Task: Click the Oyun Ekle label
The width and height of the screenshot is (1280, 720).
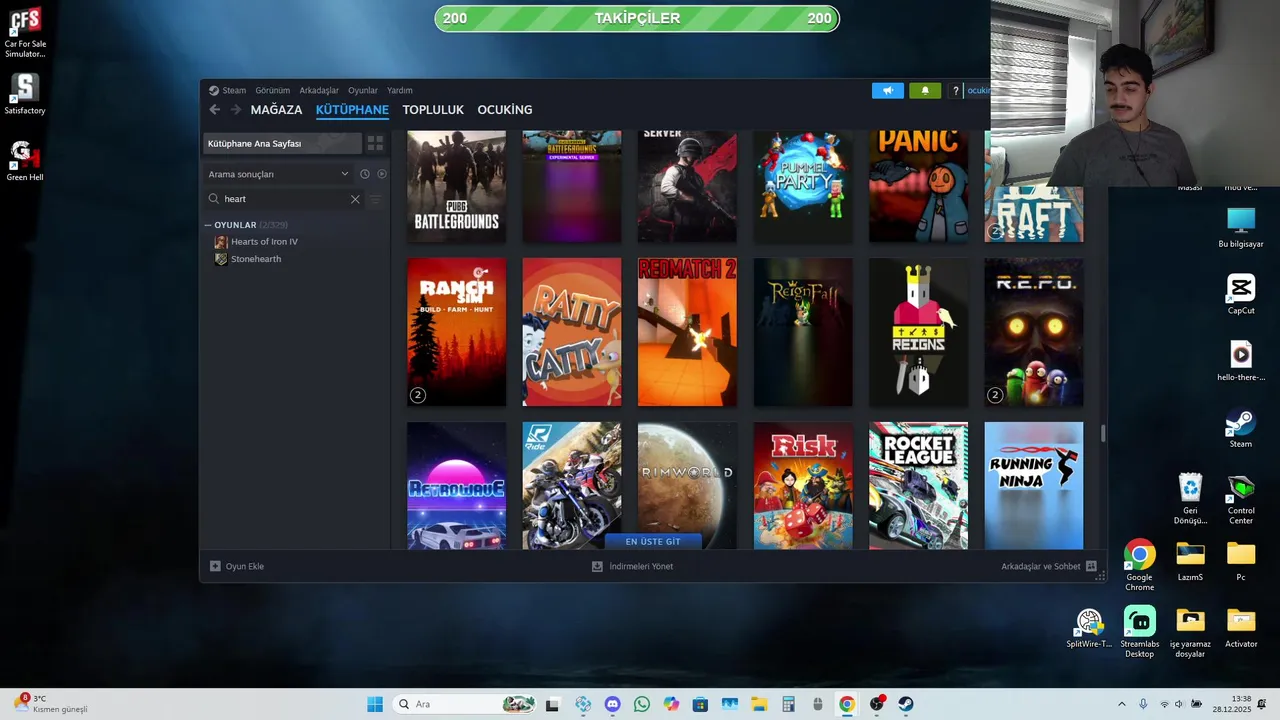Action: click(x=245, y=566)
